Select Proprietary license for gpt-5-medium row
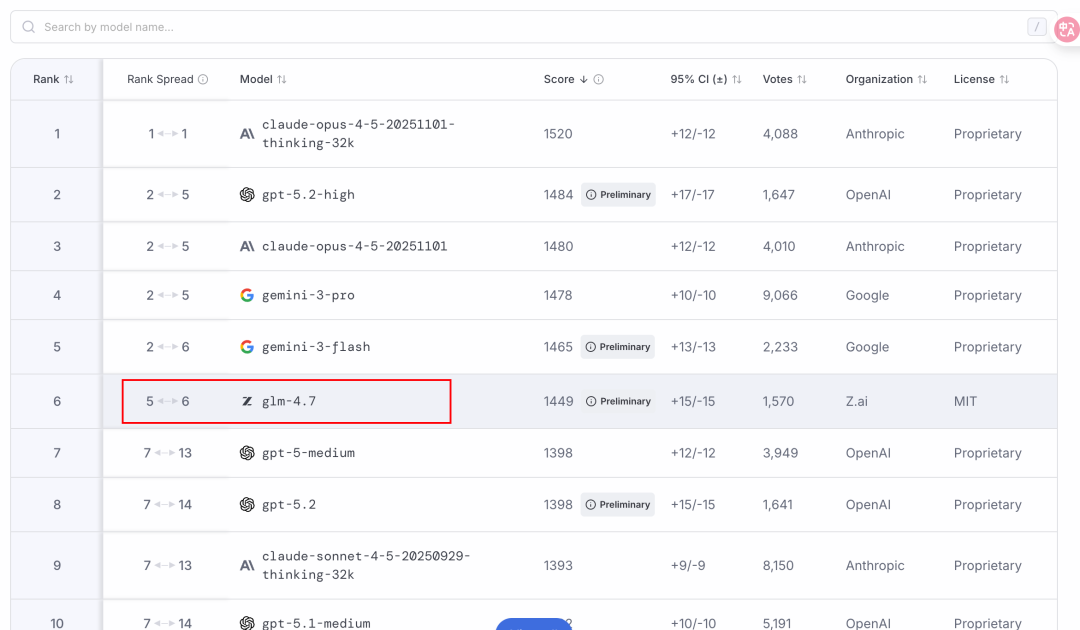The width and height of the screenshot is (1080, 630). coord(987,453)
